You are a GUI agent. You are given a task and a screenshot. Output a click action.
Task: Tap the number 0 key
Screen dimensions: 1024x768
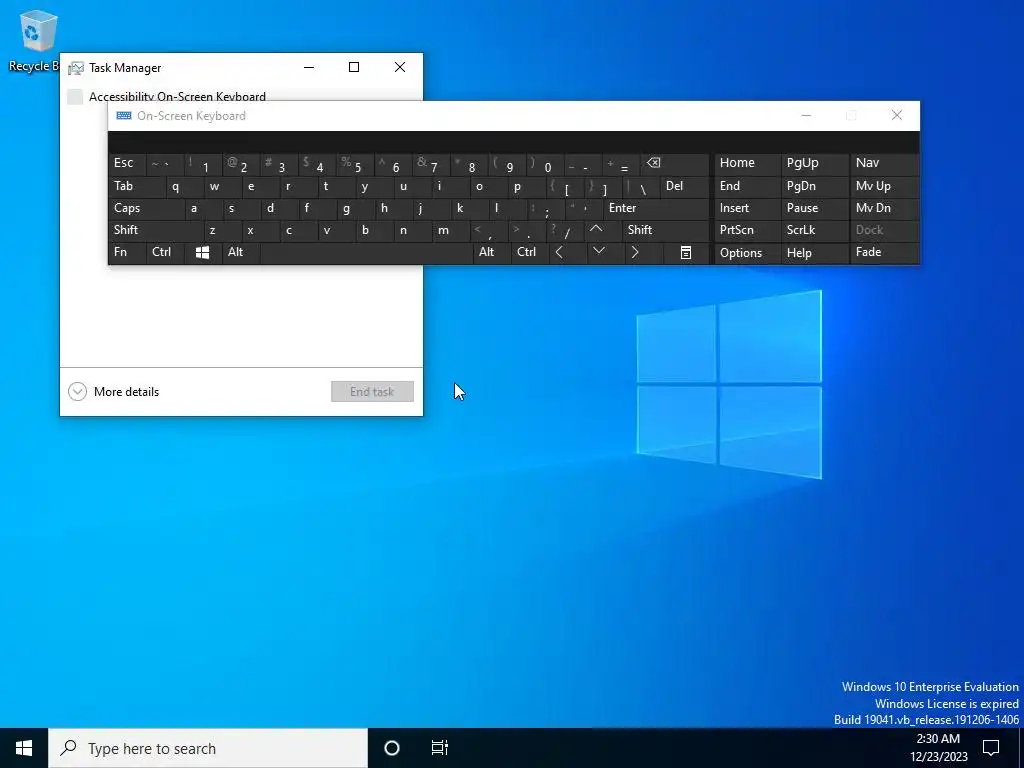pyautogui.click(x=545, y=163)
